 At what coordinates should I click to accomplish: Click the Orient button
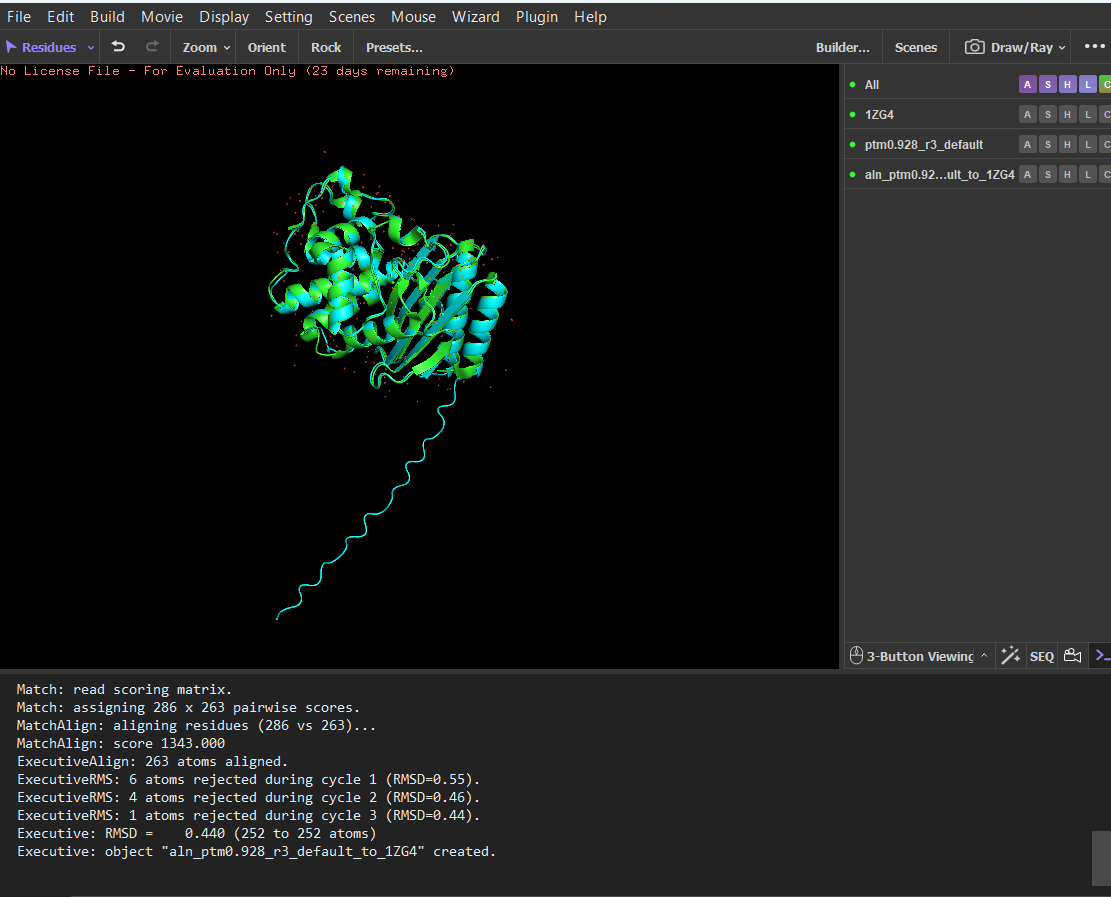point(266,47)
